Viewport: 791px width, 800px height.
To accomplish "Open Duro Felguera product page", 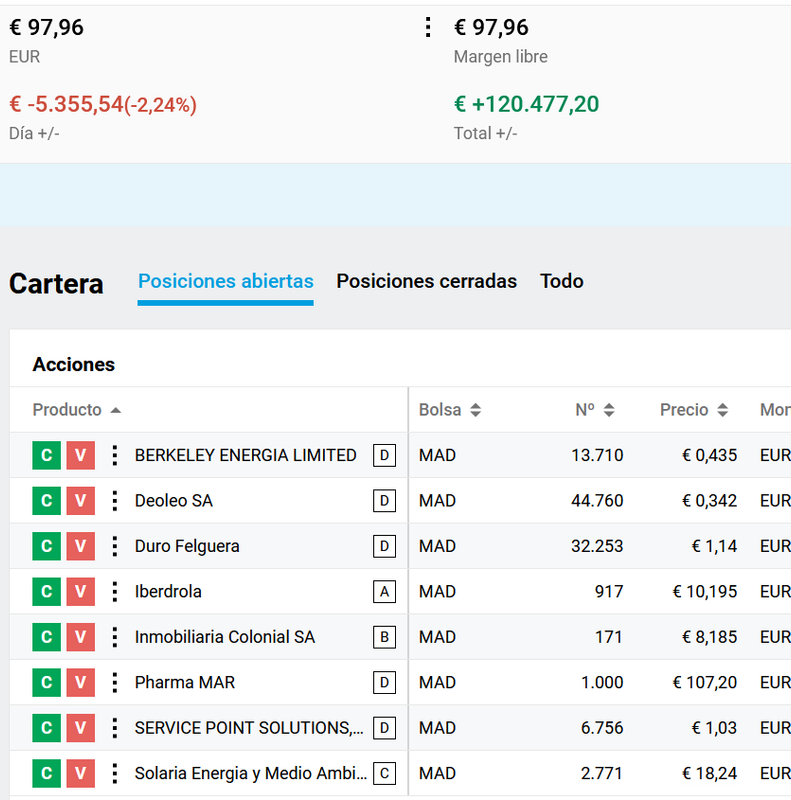I will pos(187,546).
